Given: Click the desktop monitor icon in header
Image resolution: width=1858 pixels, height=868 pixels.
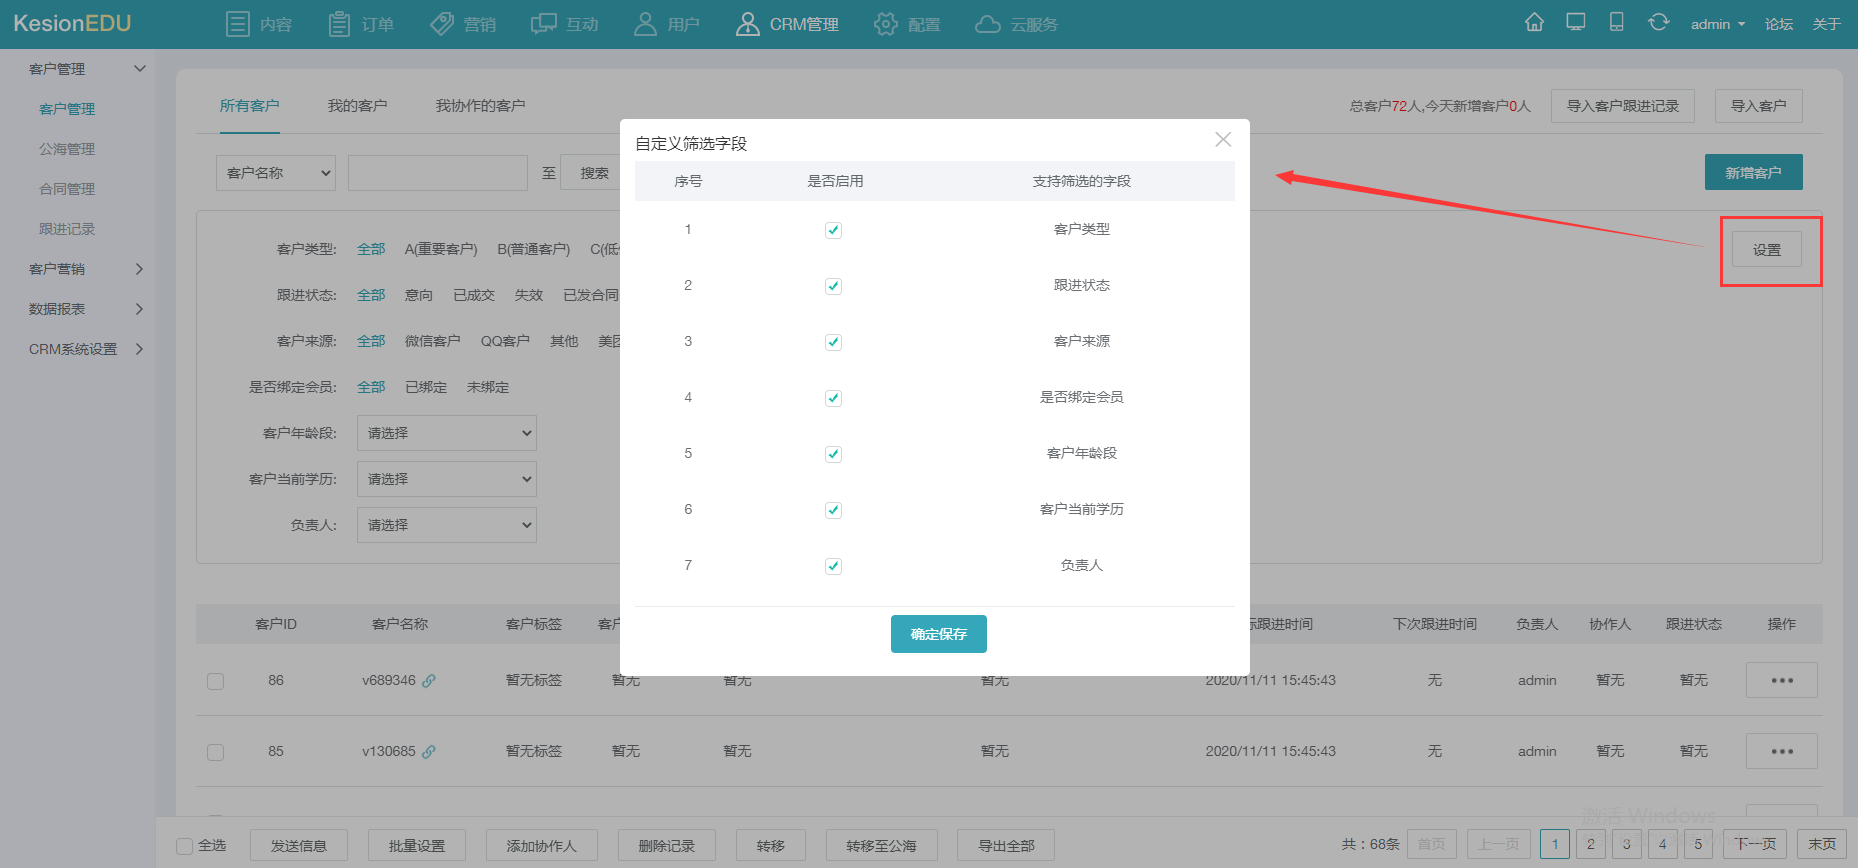Looking at the screenshot, I should point(1576,22).
